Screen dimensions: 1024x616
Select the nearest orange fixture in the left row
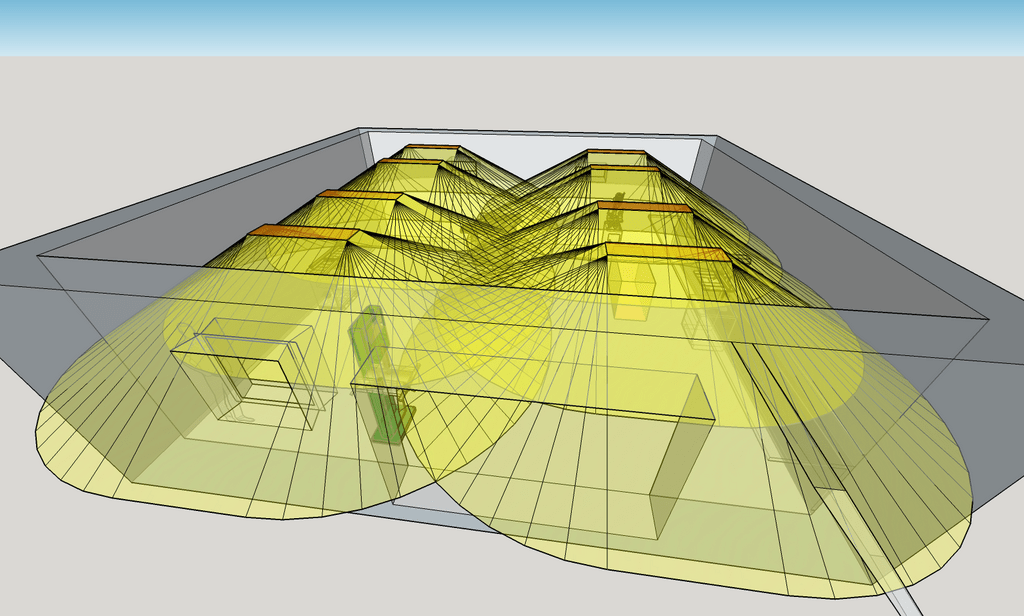coord(304,233)
